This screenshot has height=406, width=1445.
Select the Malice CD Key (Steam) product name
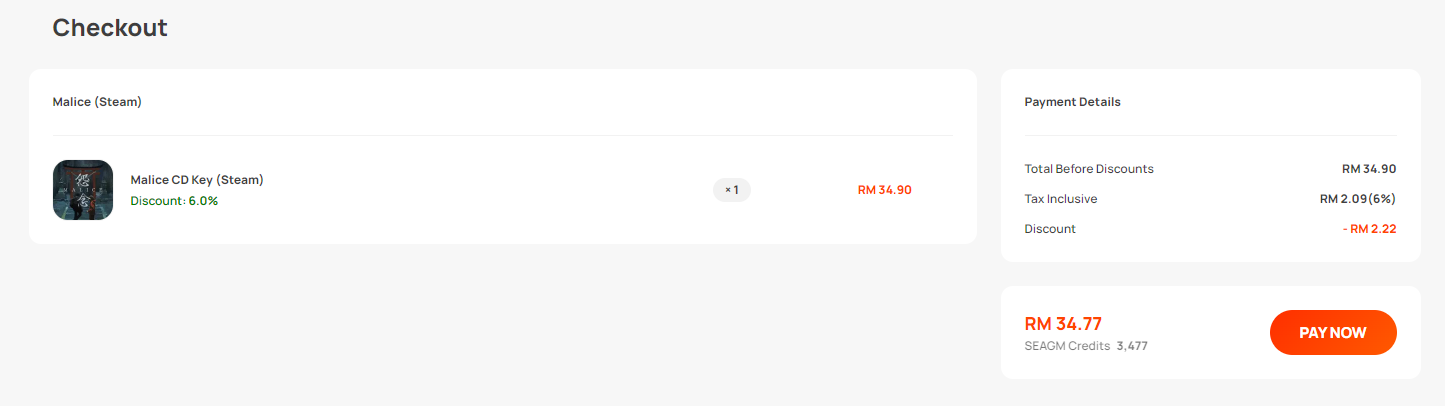click(x=197, y=180)
